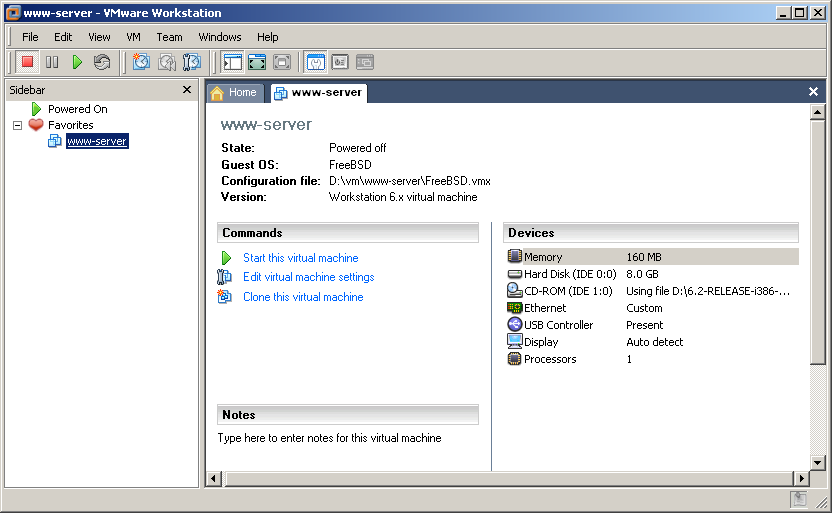Image resolution: width=832 pixels, height=513 pixels.
Task: Click Clone this virtual machine link
Action: [303, 297]
